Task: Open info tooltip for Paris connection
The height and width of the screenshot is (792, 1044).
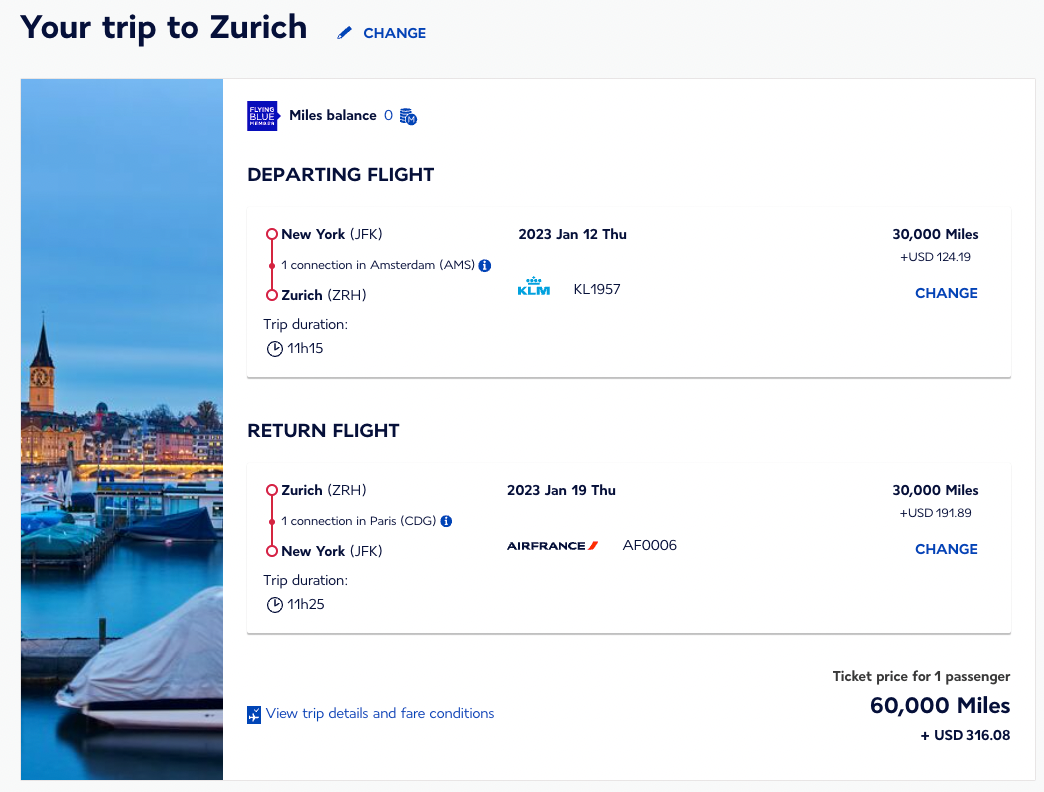Action: coord(446,521)
